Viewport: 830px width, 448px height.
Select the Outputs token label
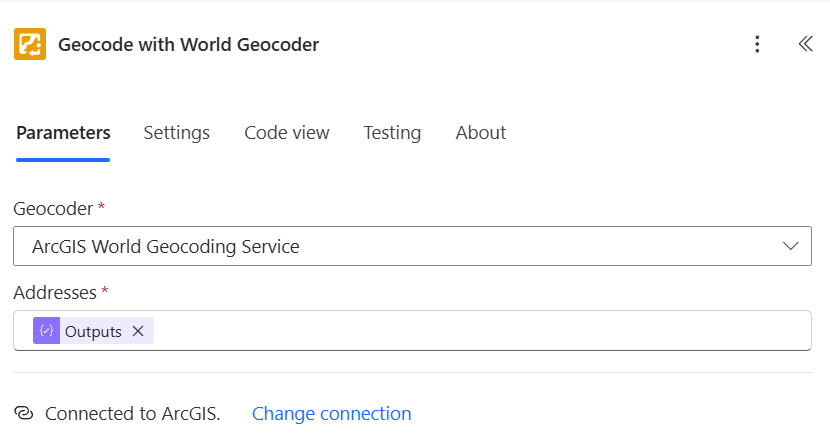(93, 331)
